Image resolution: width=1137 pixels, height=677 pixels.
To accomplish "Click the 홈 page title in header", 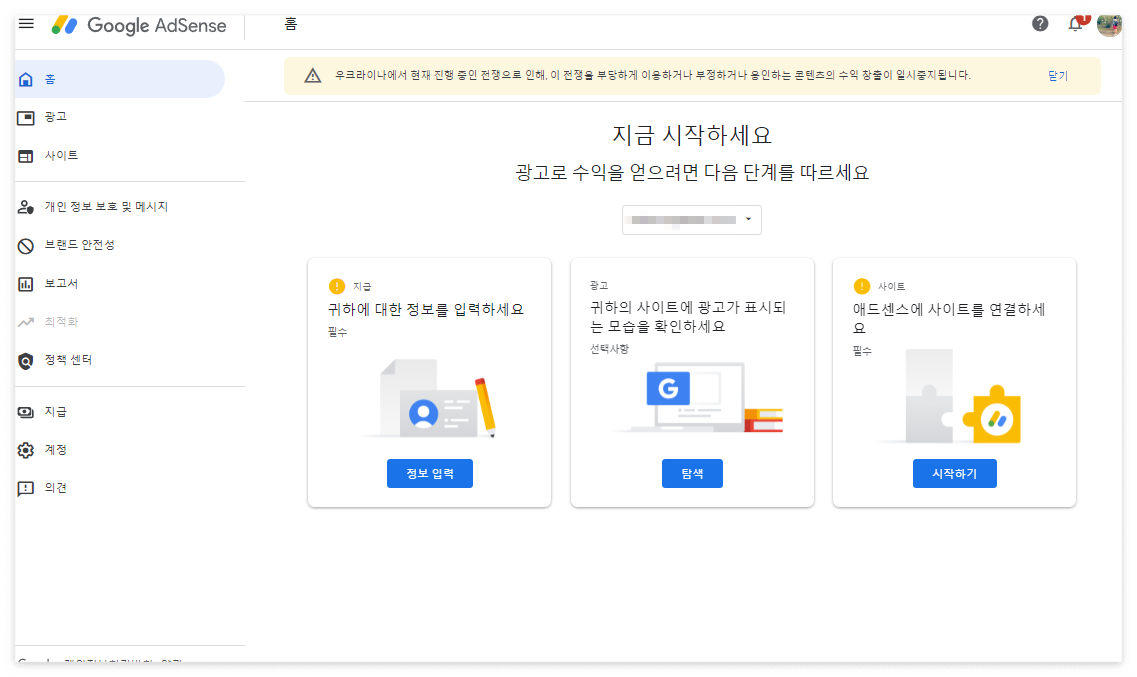I will 291,25.
